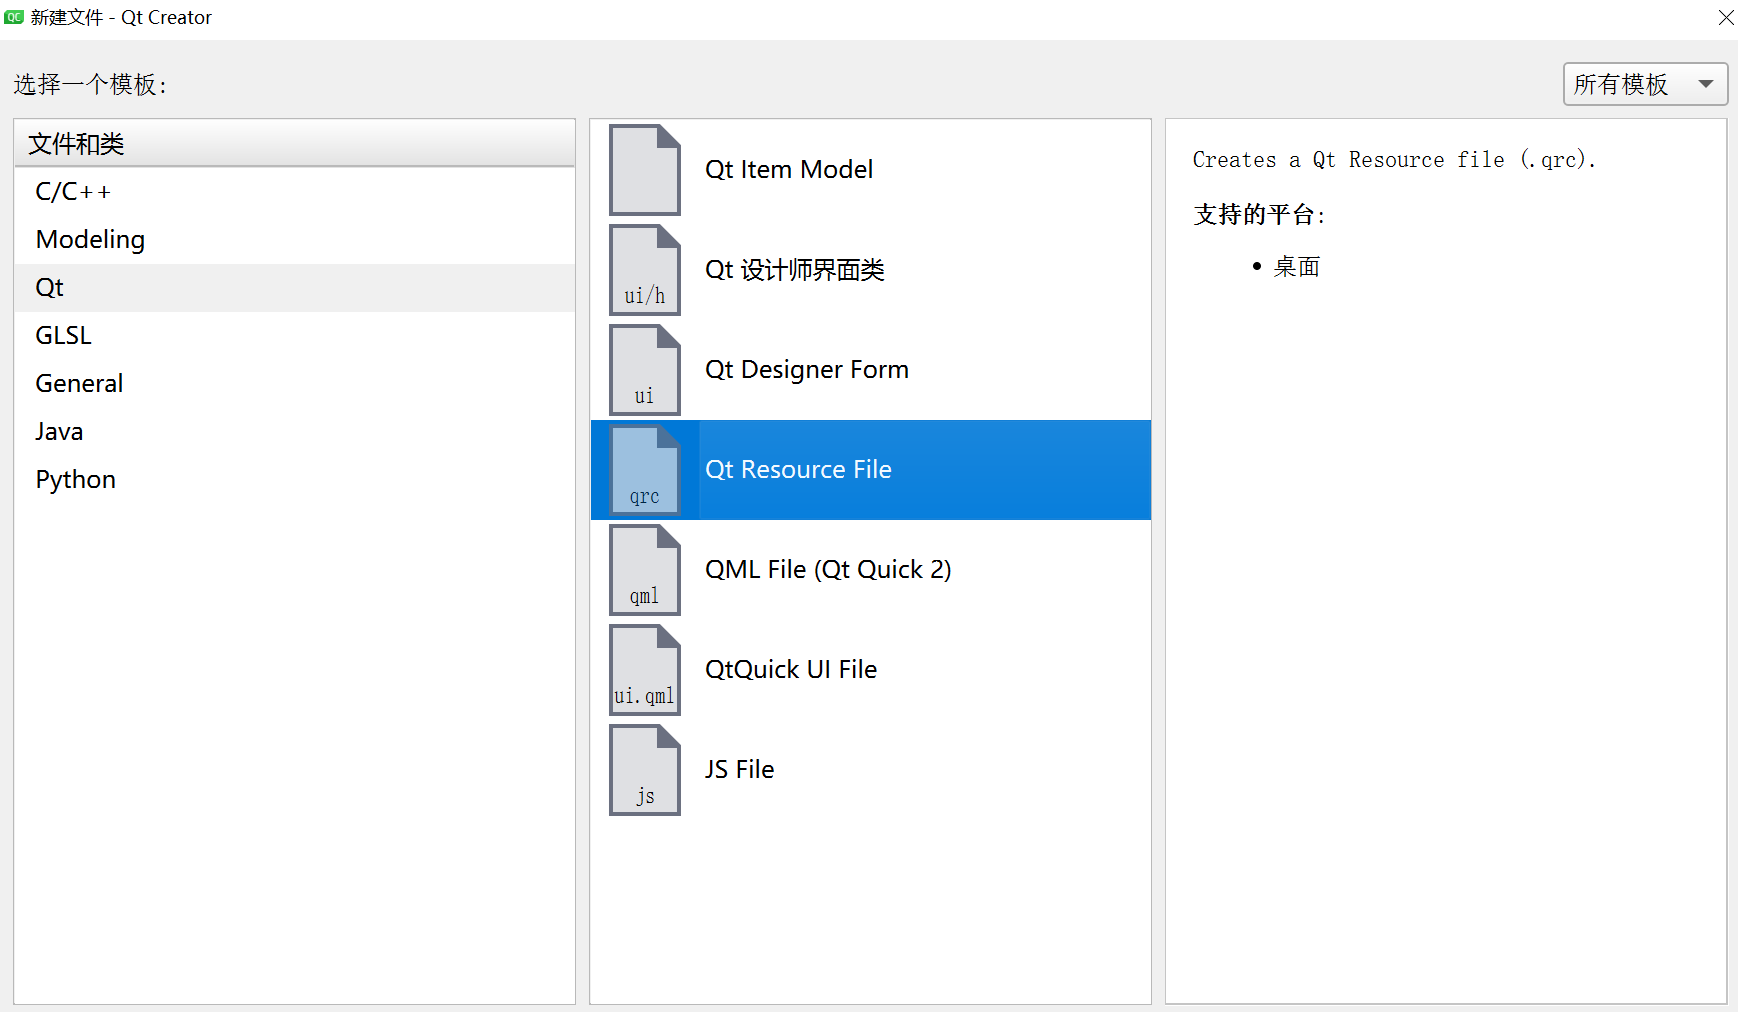Click the 支持的平台 label
Viewport: 1738px width, 1012px height.
pos(1258,215)
